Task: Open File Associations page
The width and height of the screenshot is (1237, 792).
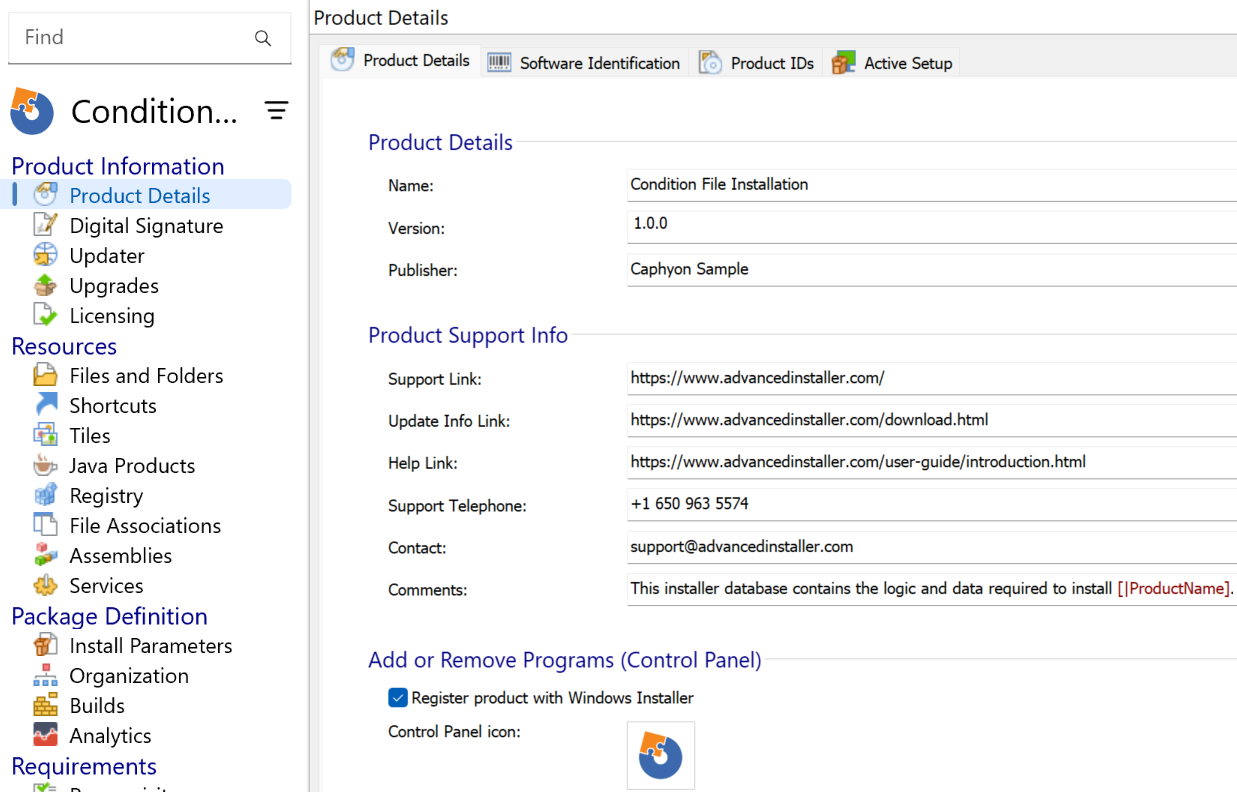Action: point(145,525)
